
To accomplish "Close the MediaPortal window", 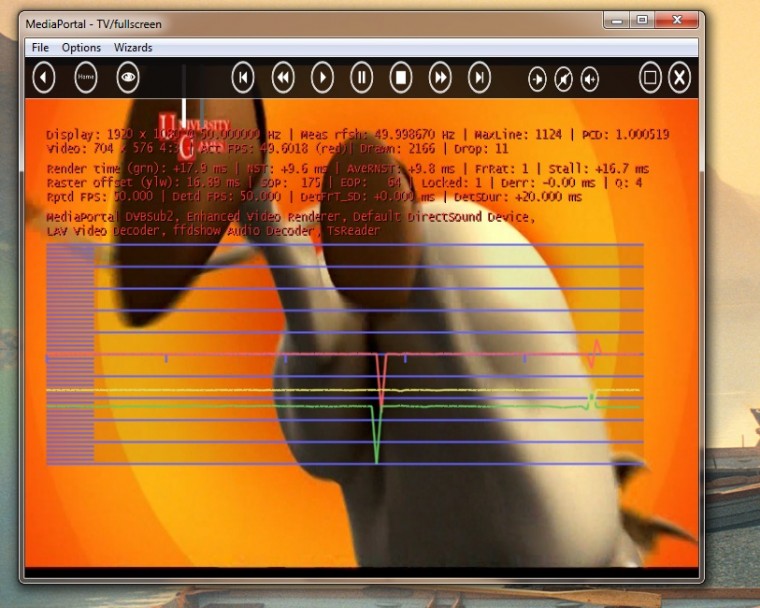I will (x=677, y=20).
